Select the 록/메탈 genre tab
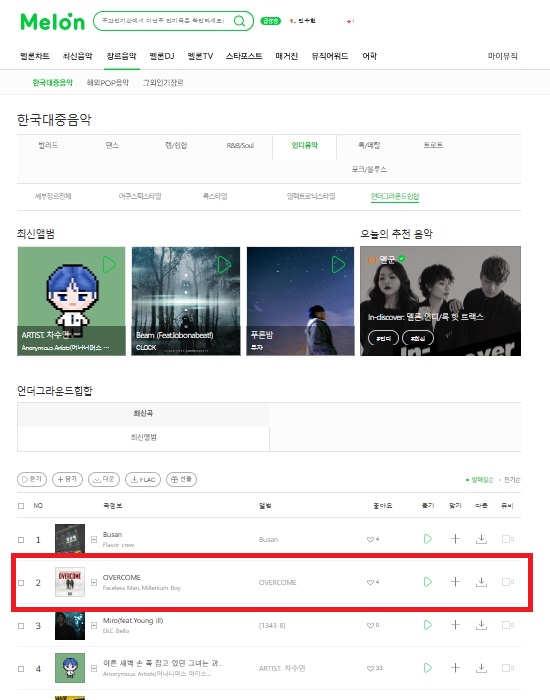 click(x=369, y=146)
